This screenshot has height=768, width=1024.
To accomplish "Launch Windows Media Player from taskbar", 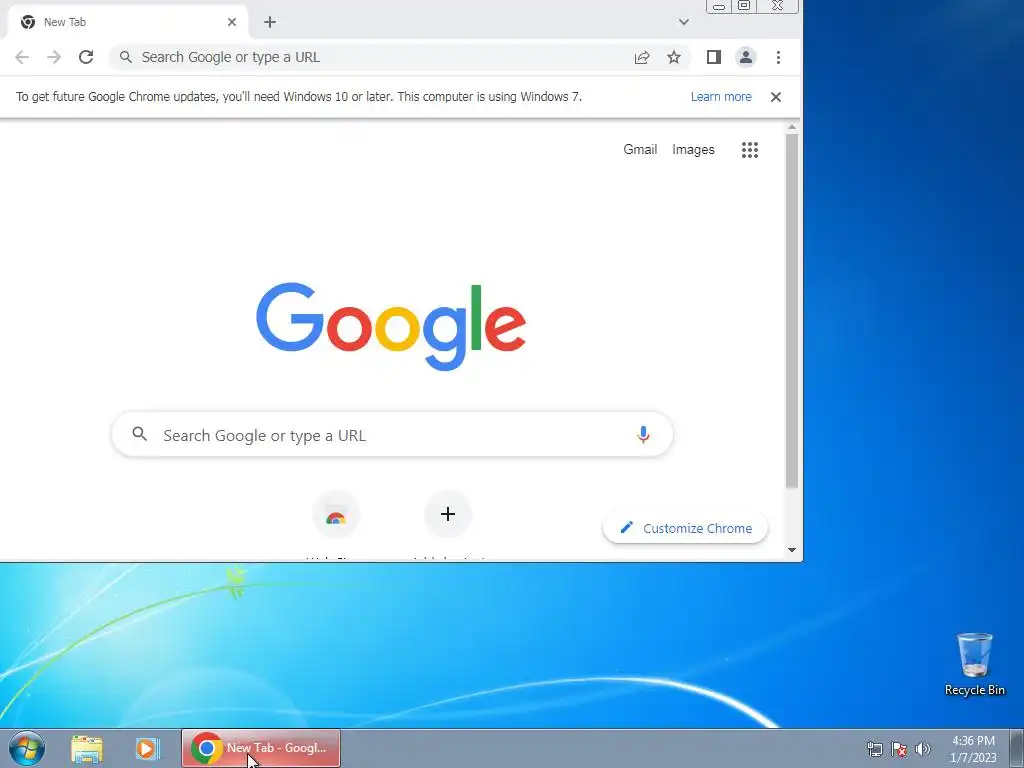I will [148, 749].
